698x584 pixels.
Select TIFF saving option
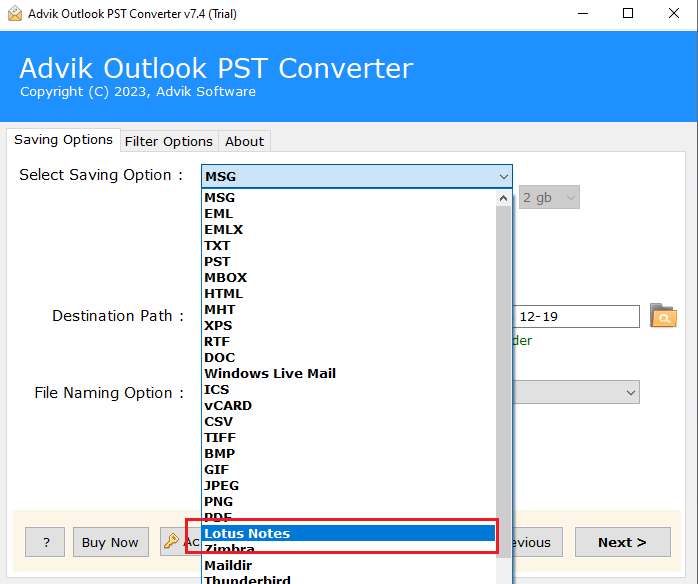pyautogui.click(x=349, y=438)
